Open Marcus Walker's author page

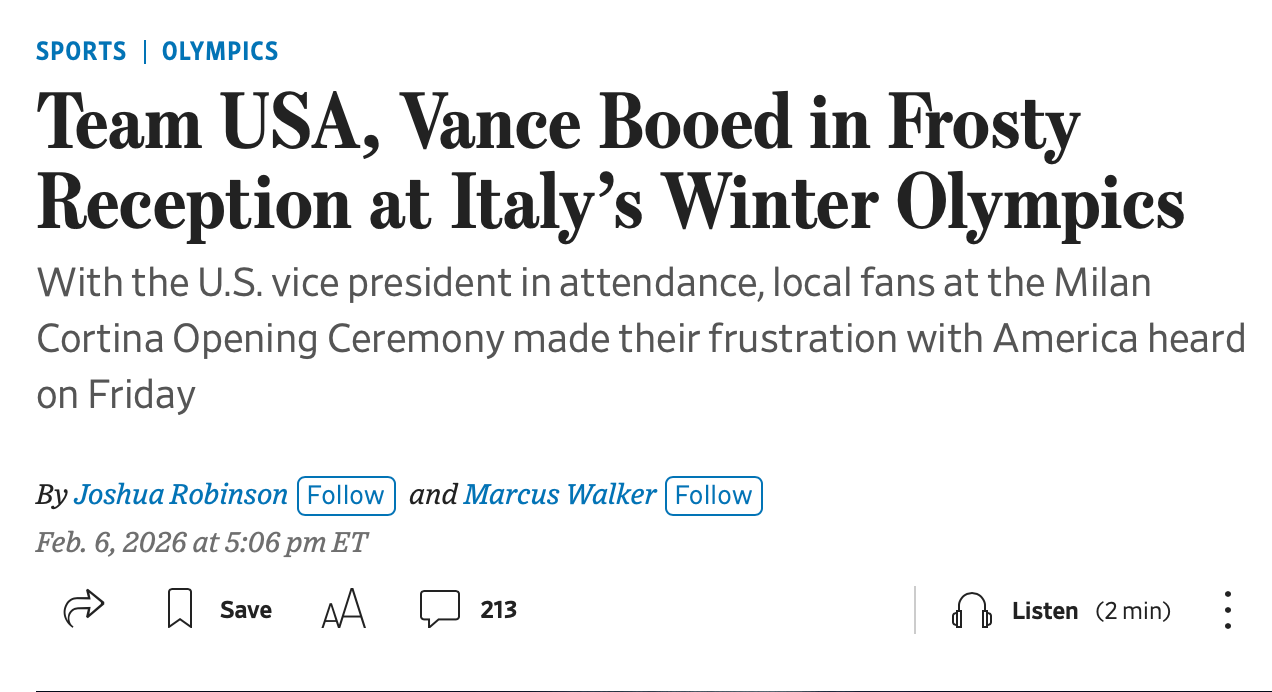(x=560, y=494)
